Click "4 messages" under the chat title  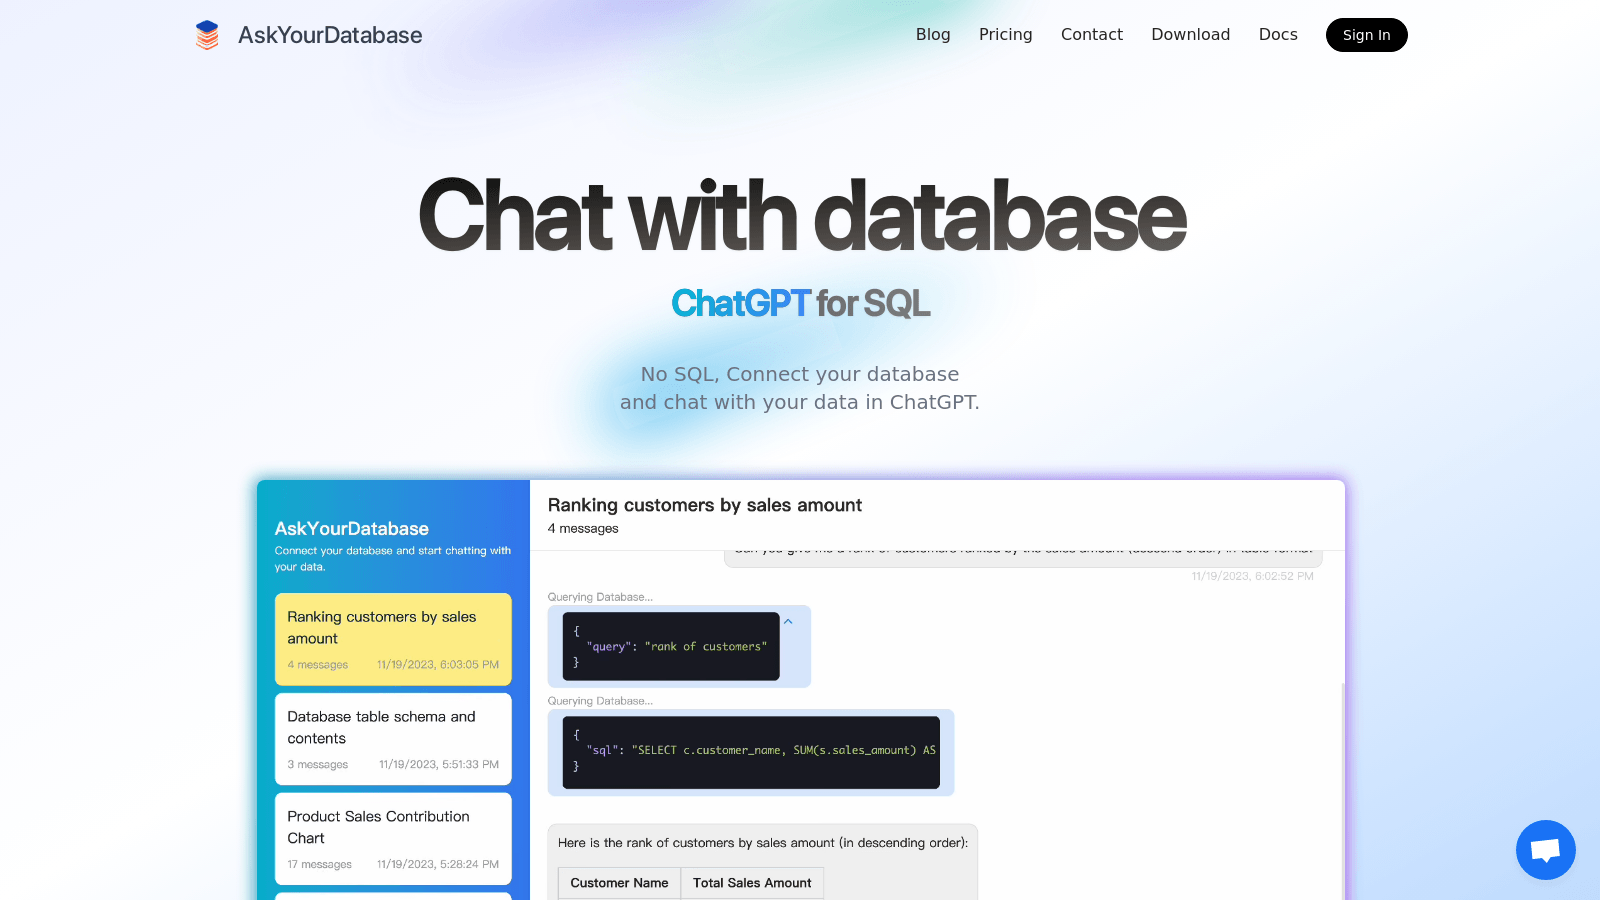point(583,528)
